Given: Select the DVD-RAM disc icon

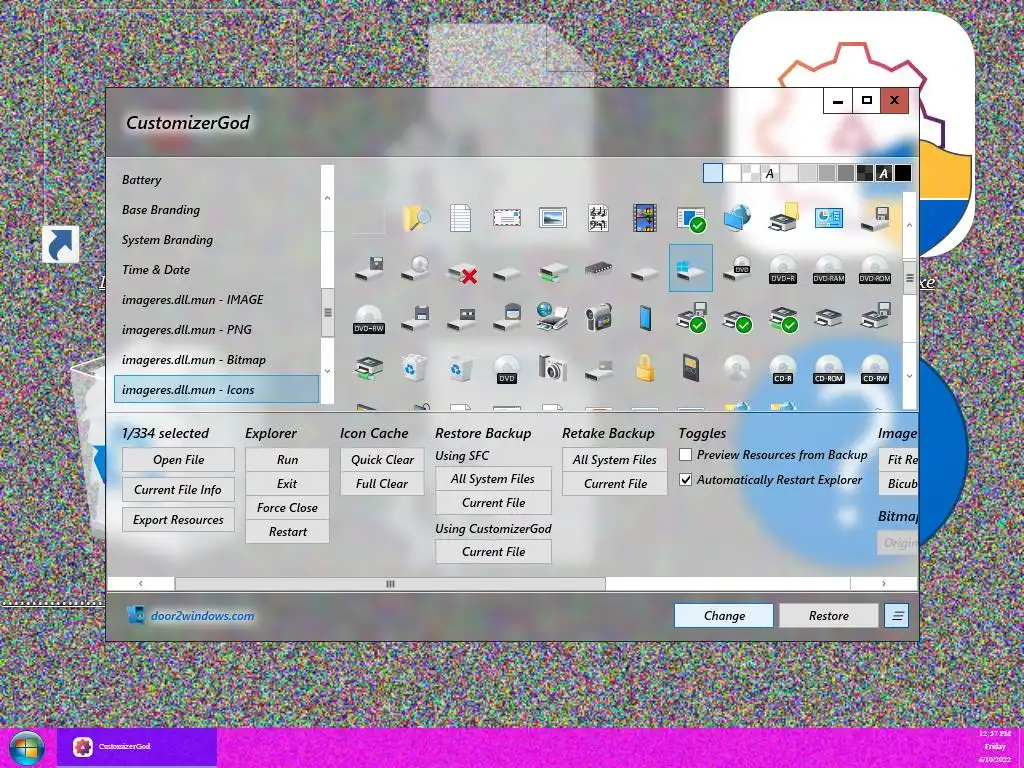Looking at the screenshot, I should pyautogui.click(x=829, y=268).
